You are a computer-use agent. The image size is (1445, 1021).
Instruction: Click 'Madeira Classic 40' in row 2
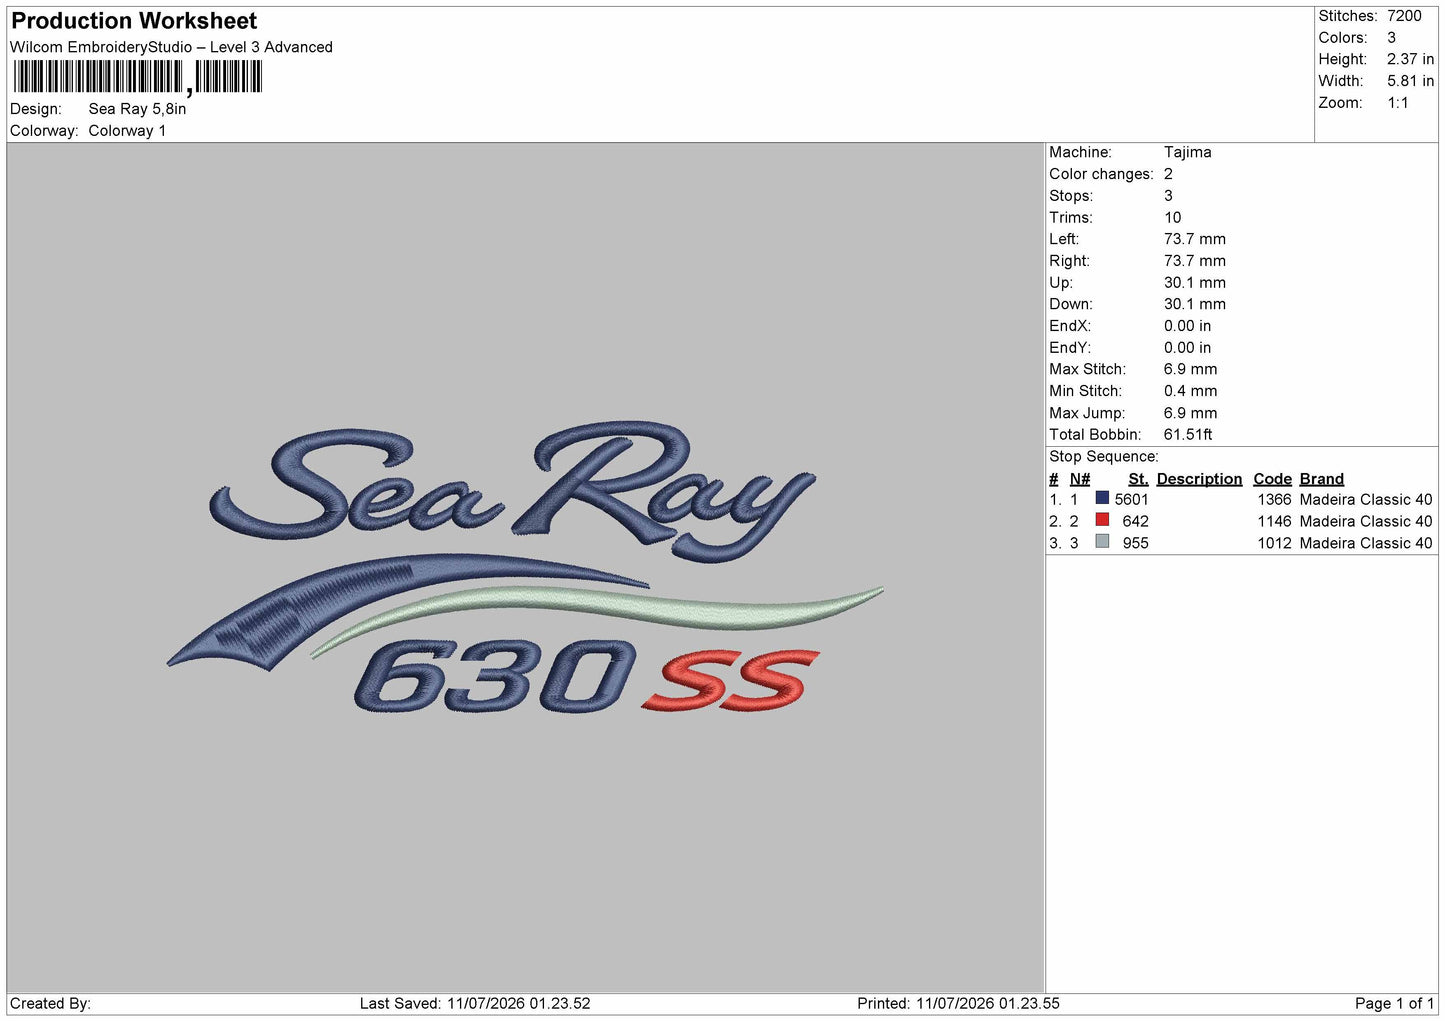click(x=1365, y=521)
